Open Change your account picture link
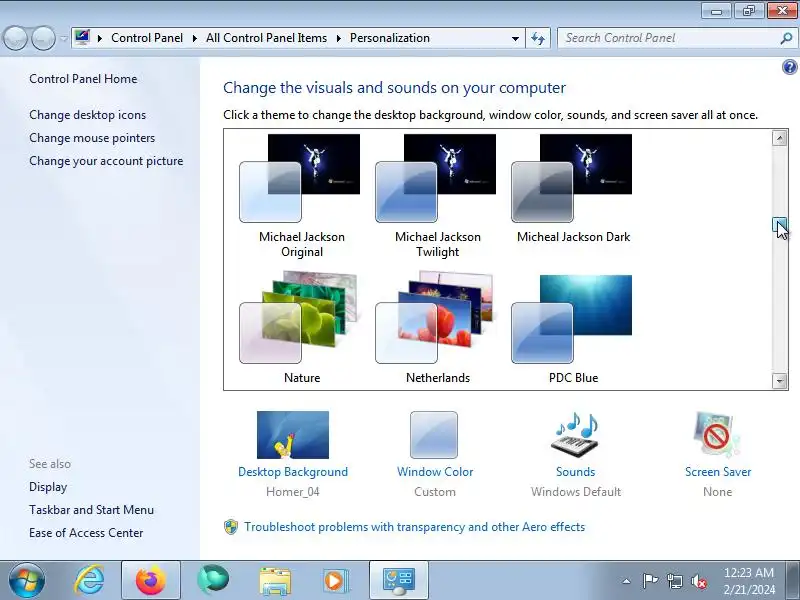The image size is (800, 600). pyautogui.click(x=106, y=161)
